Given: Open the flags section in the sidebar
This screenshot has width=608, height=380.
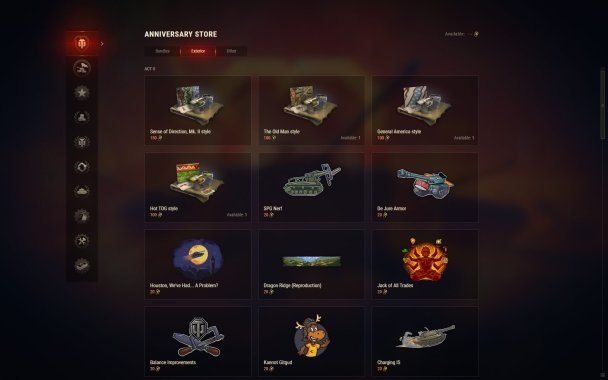Looking at the screenshot, I should coord(81,68).
